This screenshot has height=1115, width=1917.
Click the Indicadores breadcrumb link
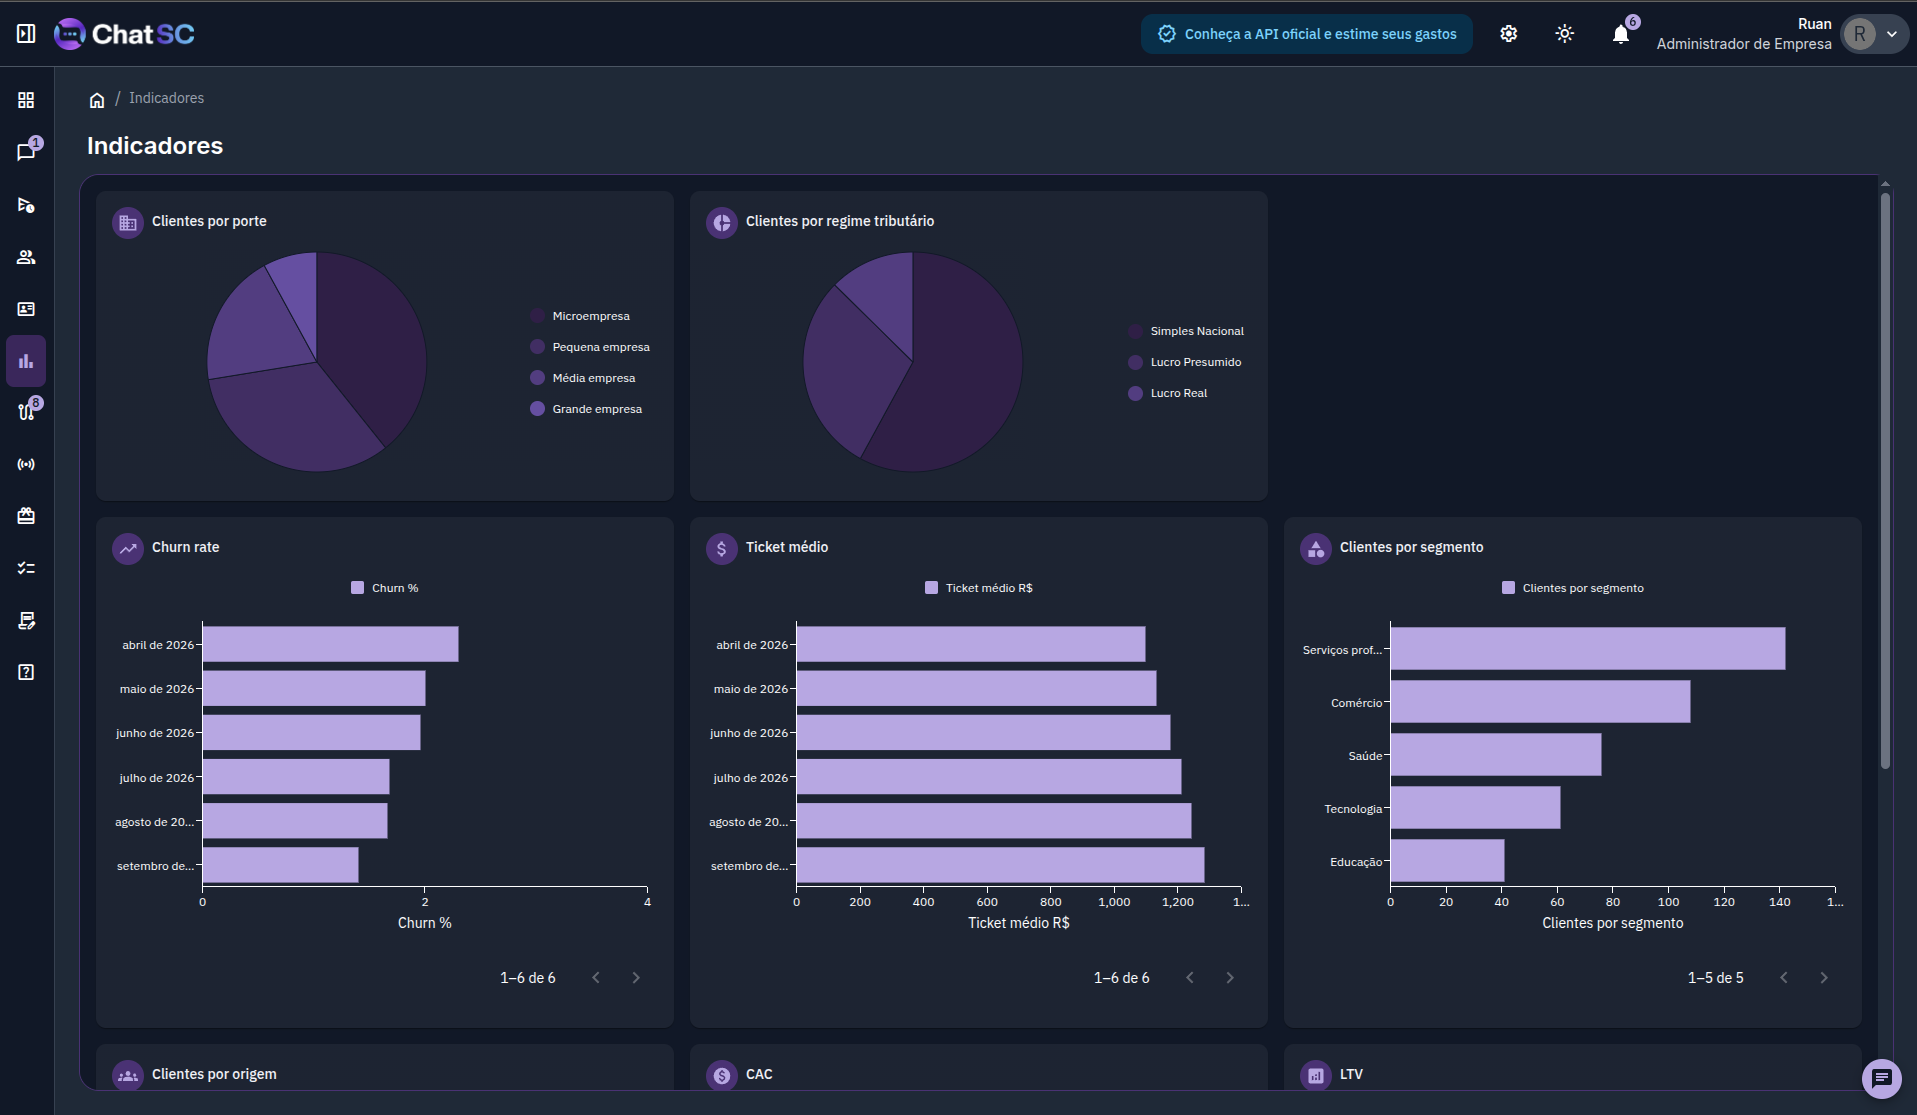pyautogui.click(x=166, y=98)
